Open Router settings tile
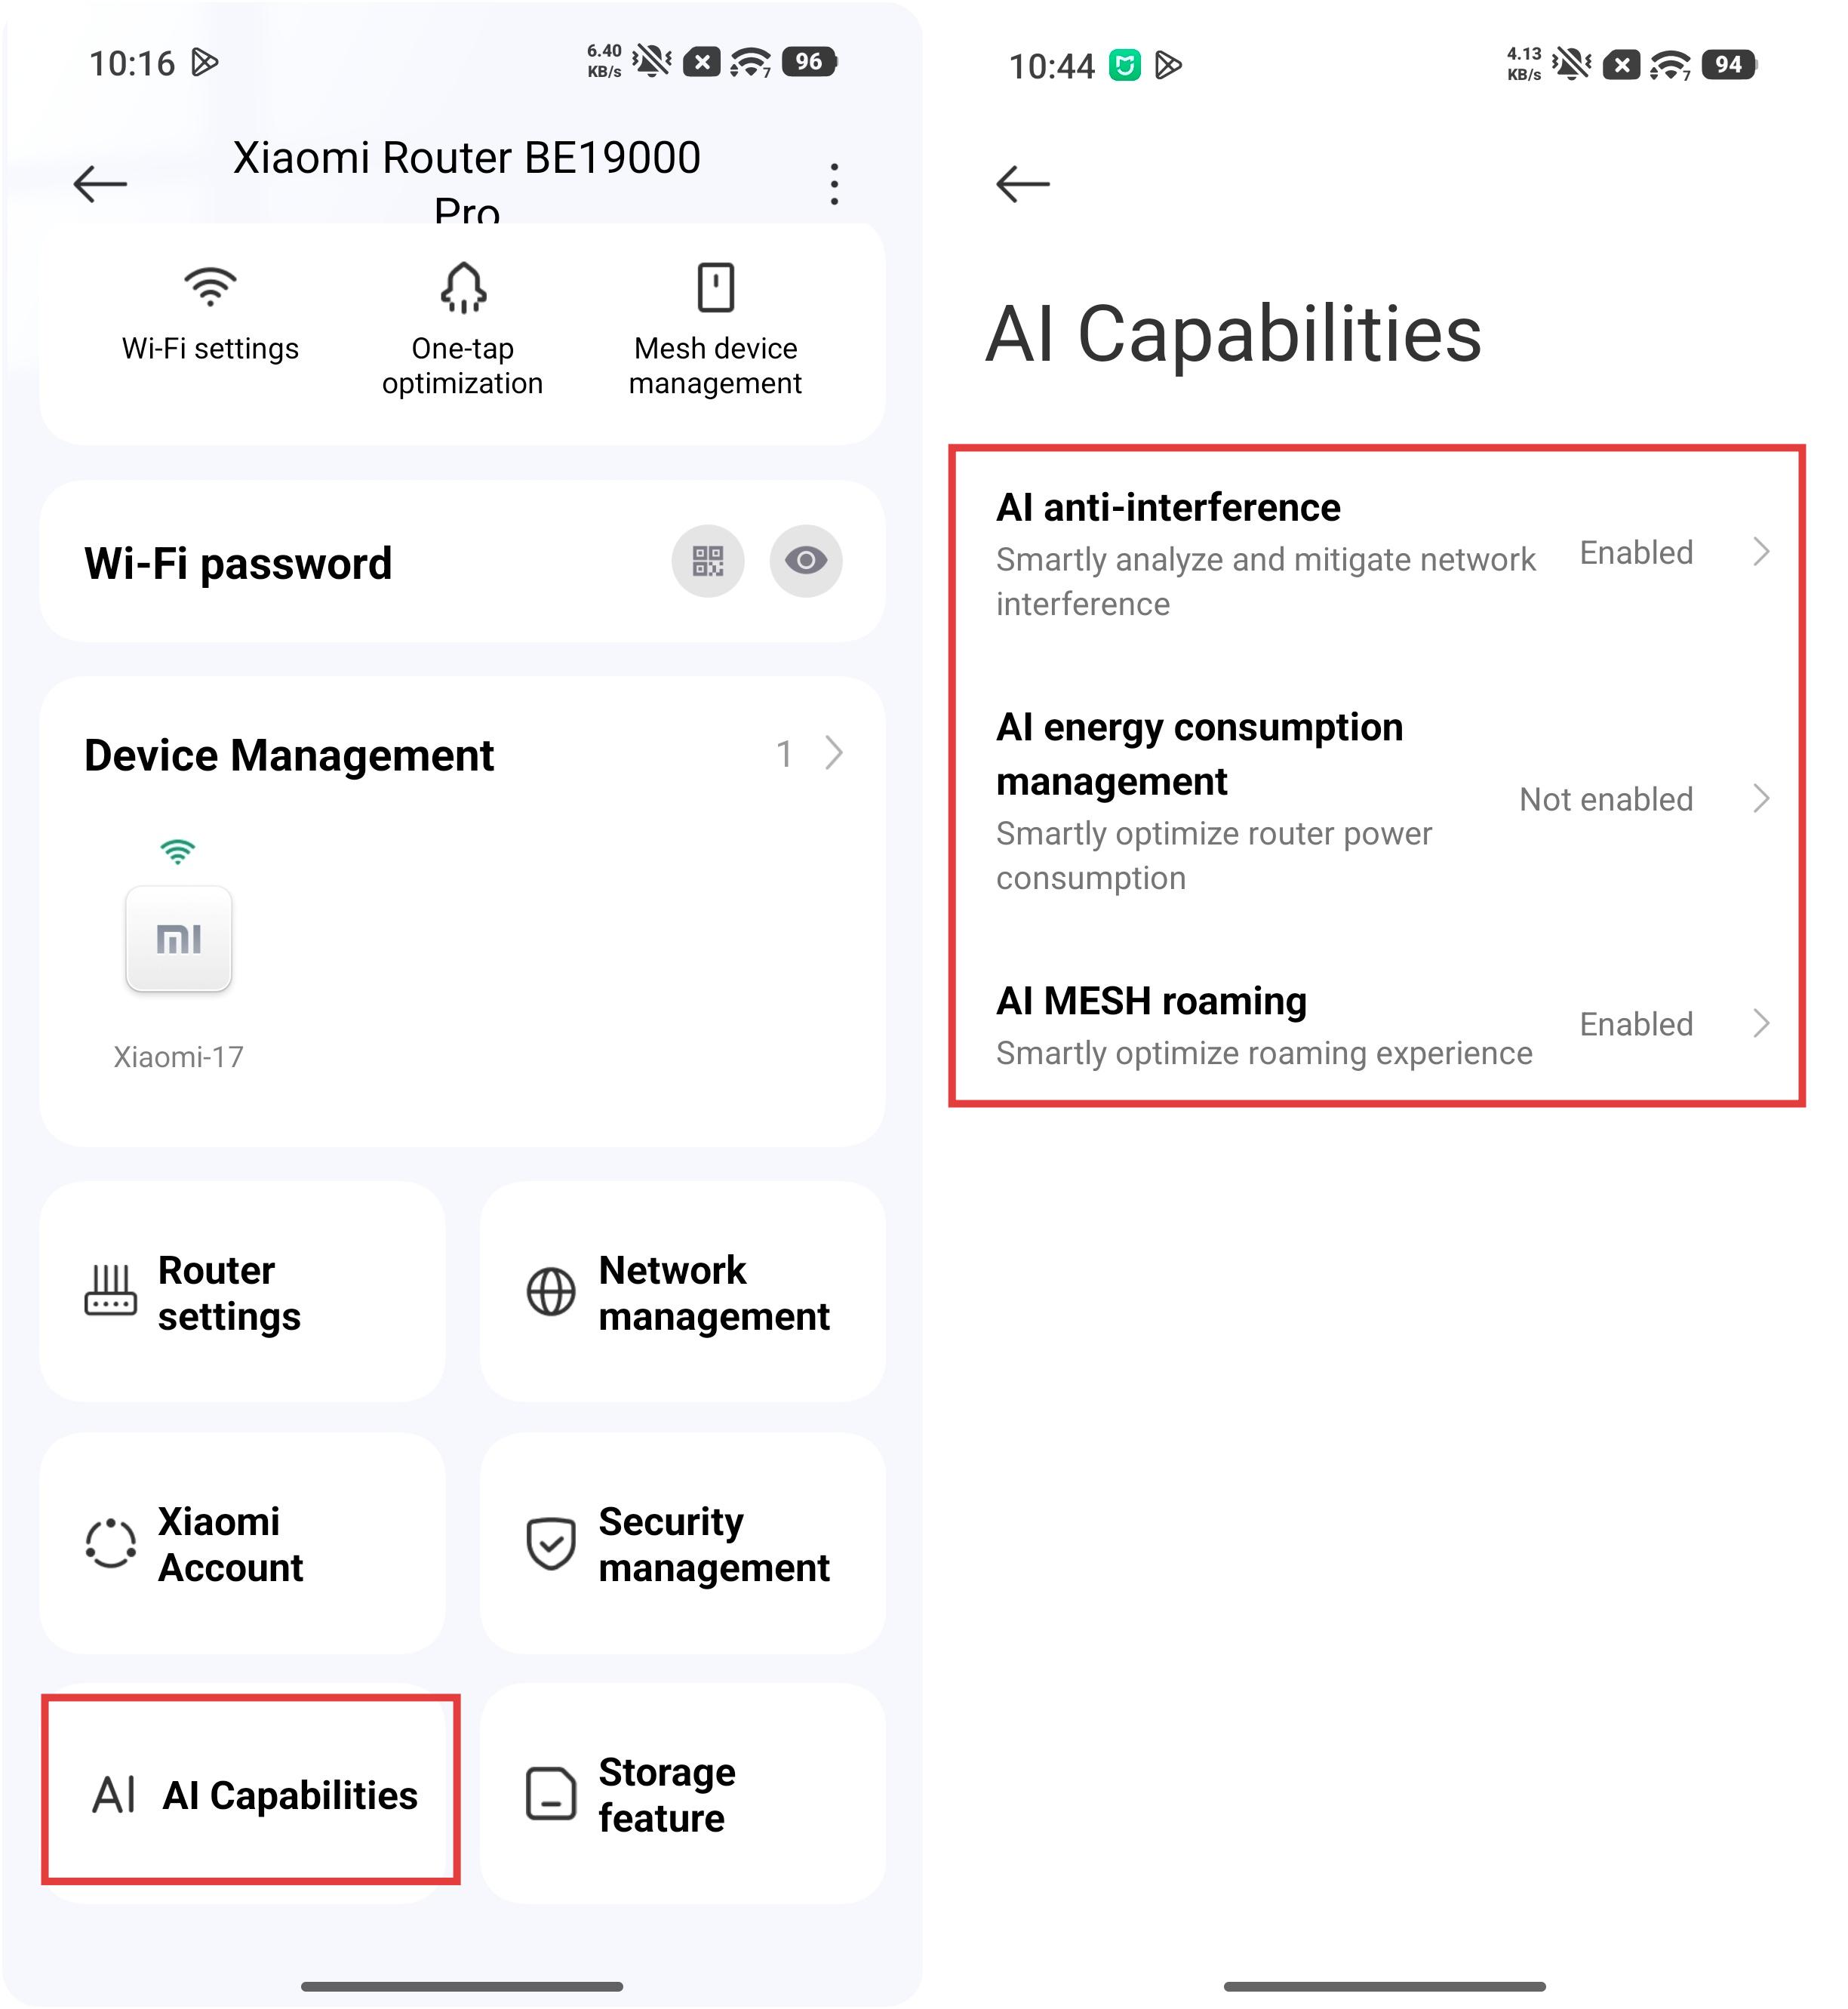Viewport: 1848px width, 2009px height. [242, 1292]
